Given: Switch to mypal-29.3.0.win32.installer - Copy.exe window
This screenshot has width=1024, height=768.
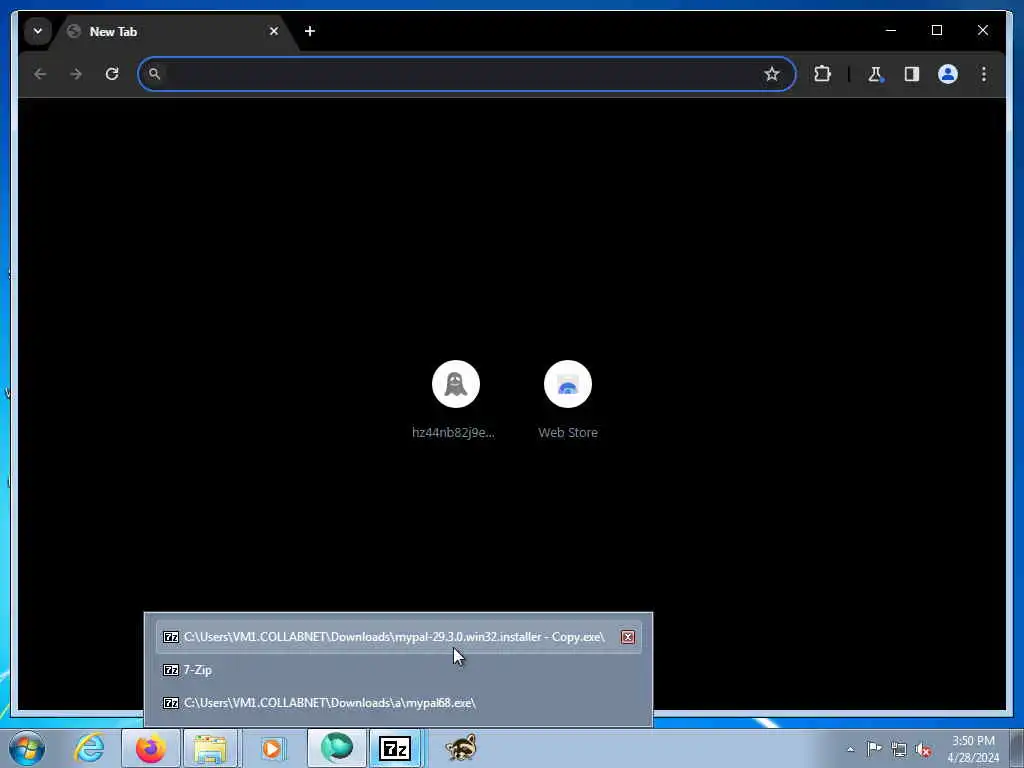Looking at the screenshot, I should pyautogui.click(x=398, y=637).
